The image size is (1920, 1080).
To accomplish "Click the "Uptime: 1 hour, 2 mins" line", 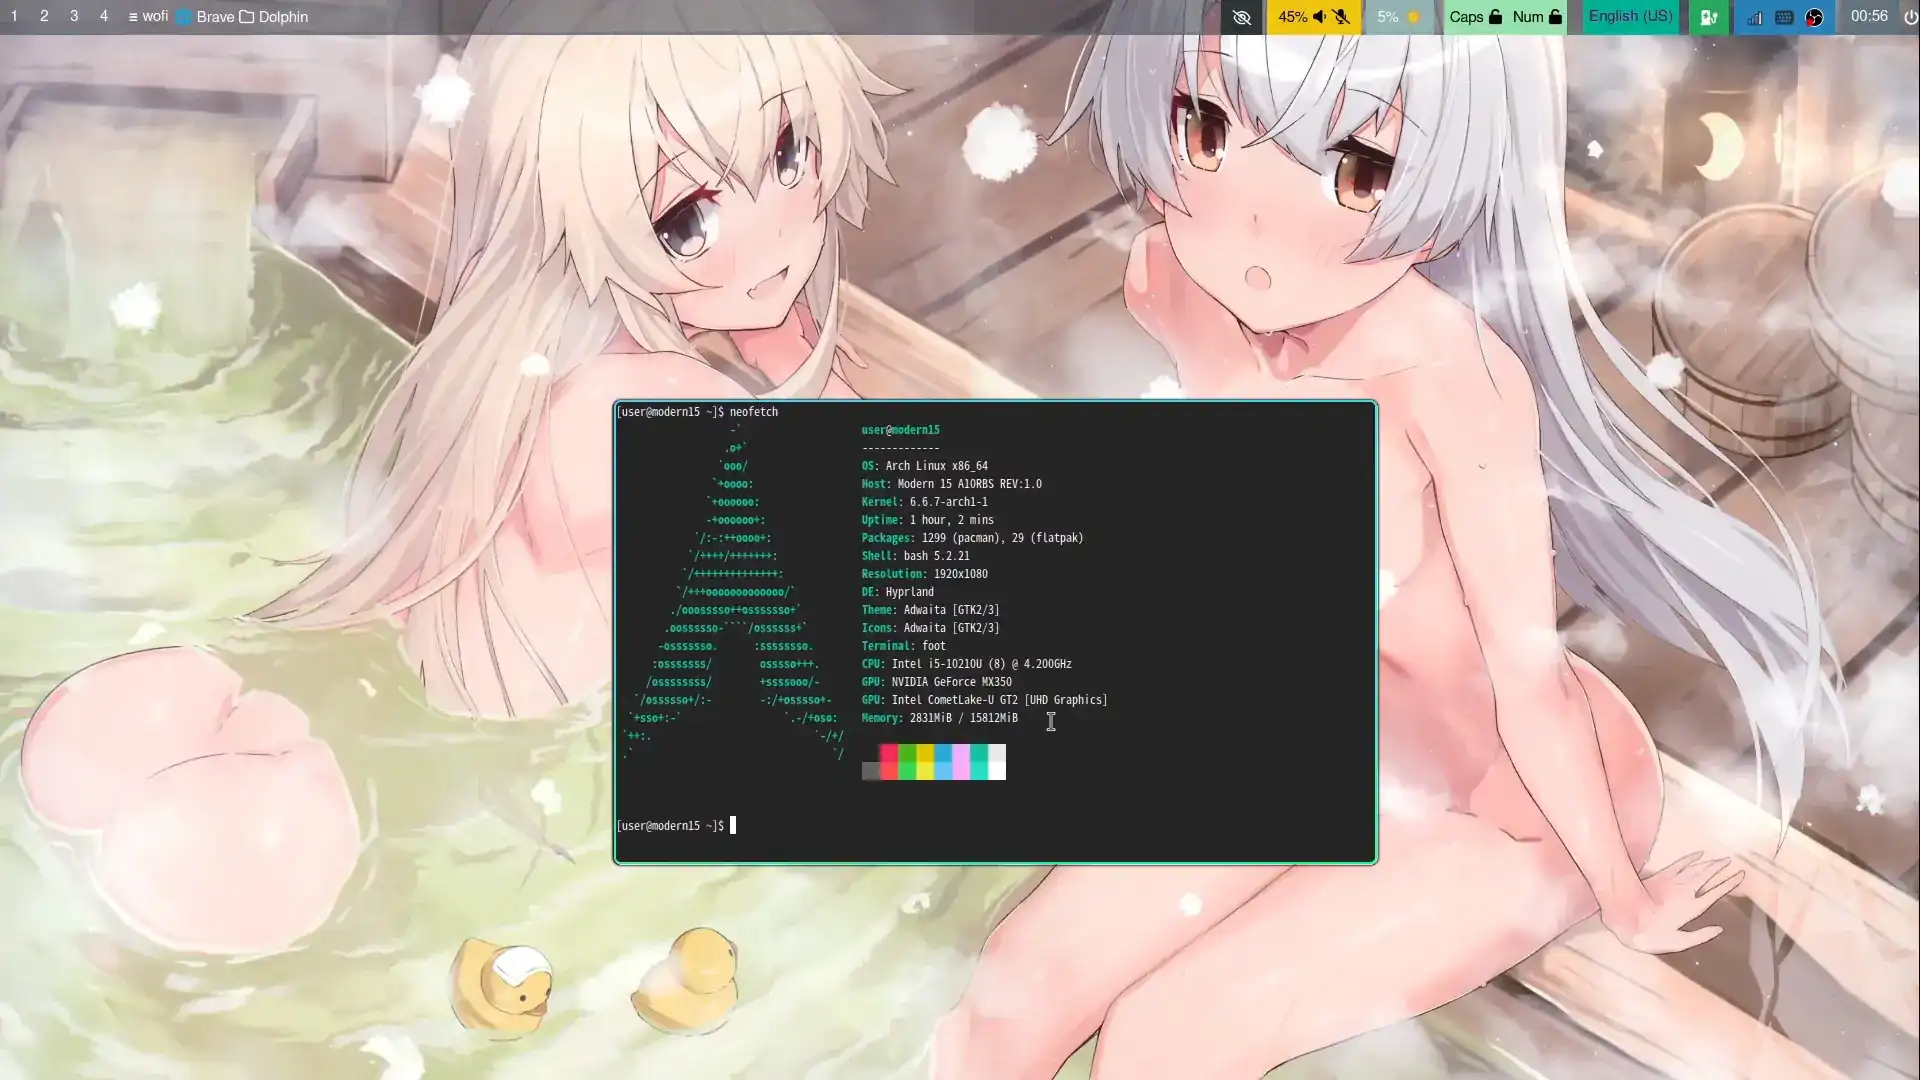I will [927, 520].
